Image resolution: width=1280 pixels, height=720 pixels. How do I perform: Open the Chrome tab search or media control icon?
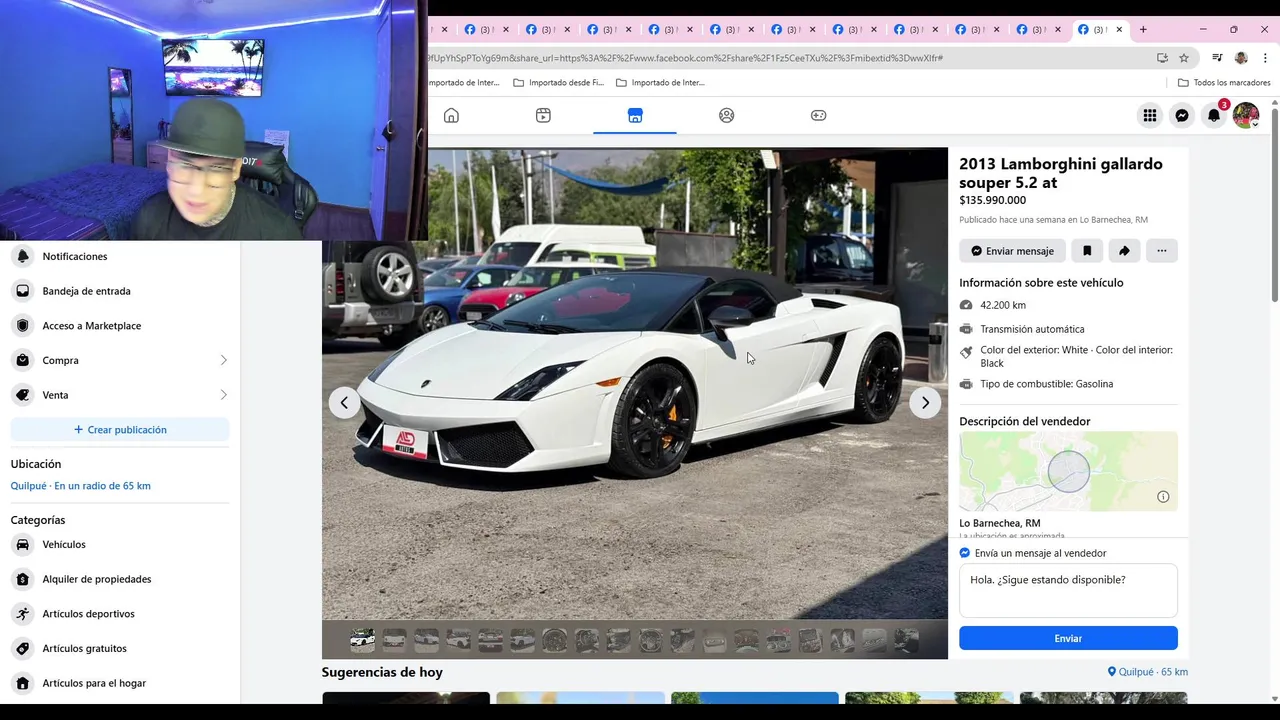[1217, 58]
